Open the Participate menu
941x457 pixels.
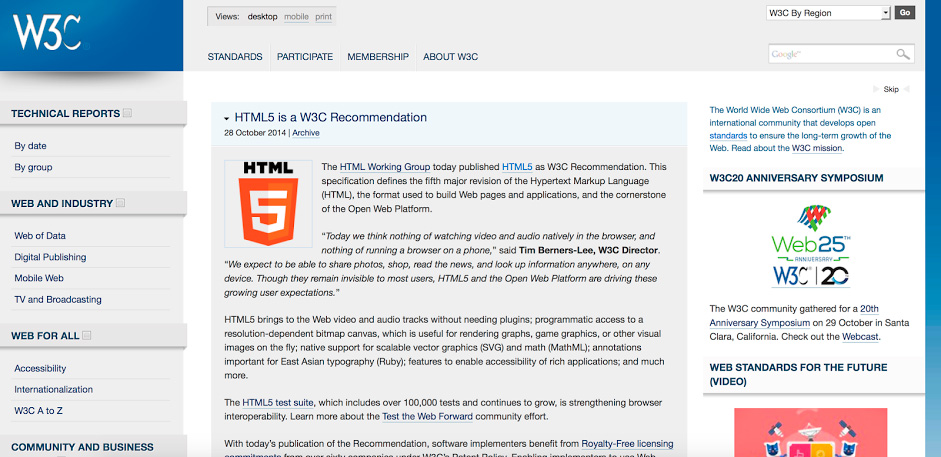305,57
